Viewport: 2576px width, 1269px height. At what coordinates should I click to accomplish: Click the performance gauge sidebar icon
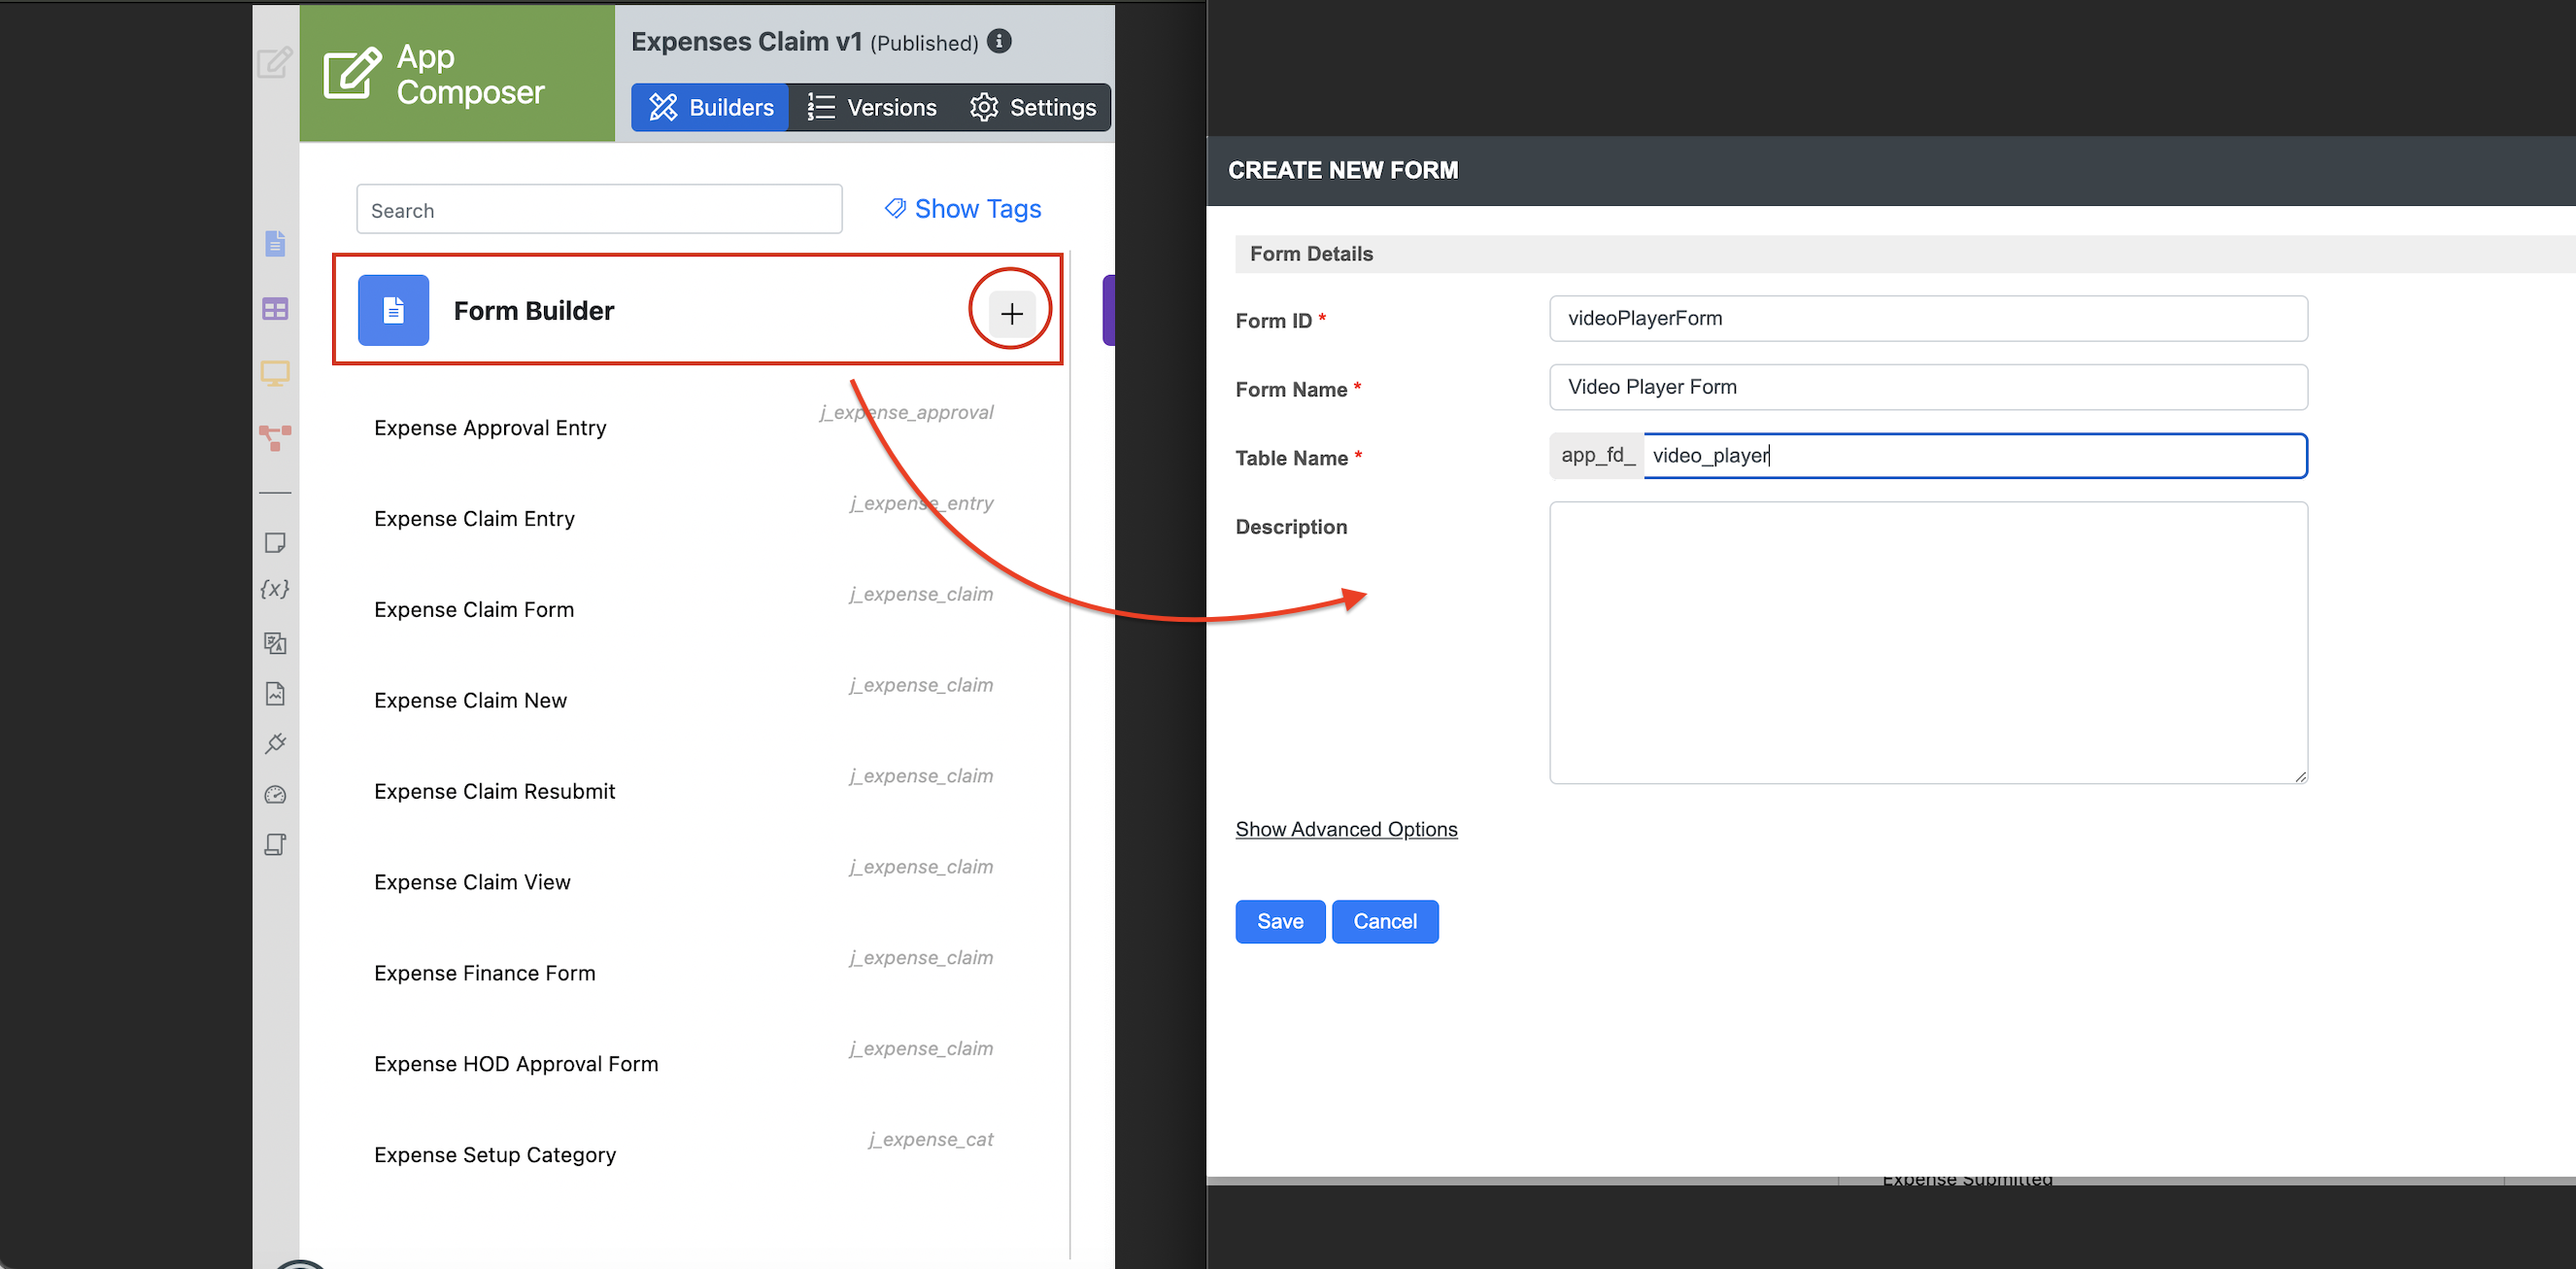tap(275, 795)
